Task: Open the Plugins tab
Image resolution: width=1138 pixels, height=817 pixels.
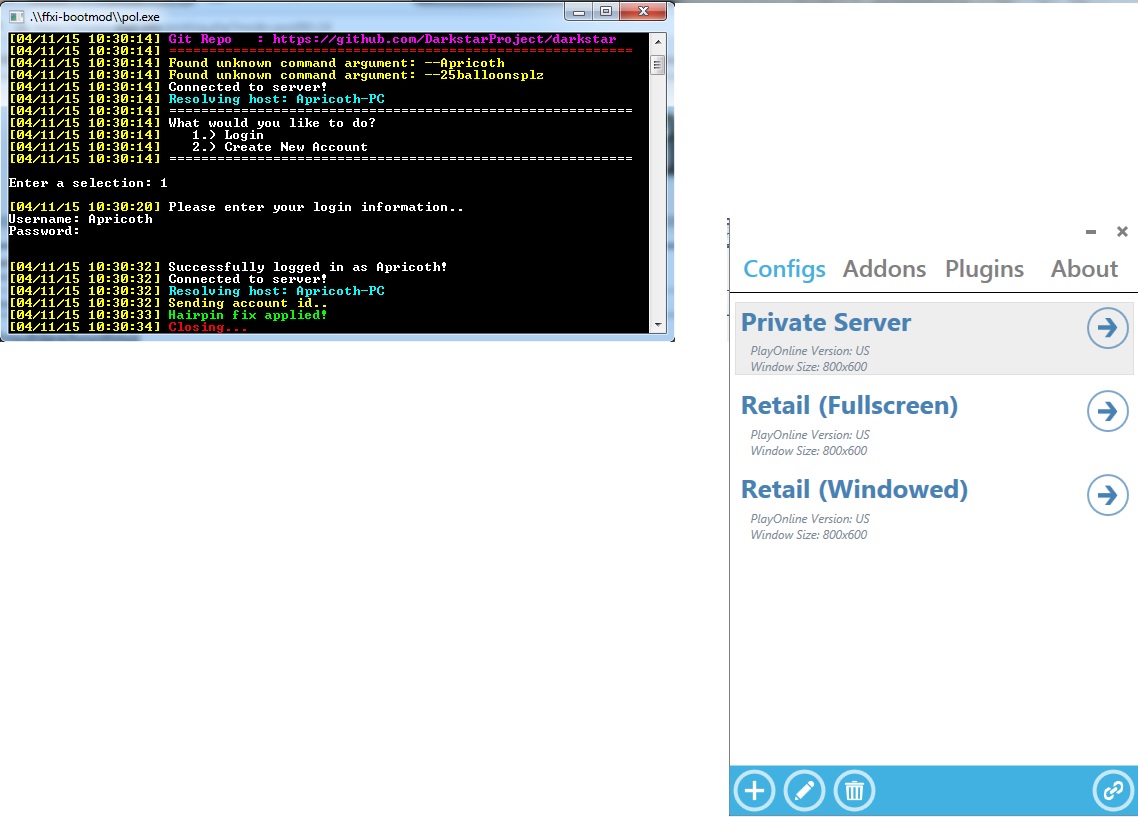Action: click(984, 269)
